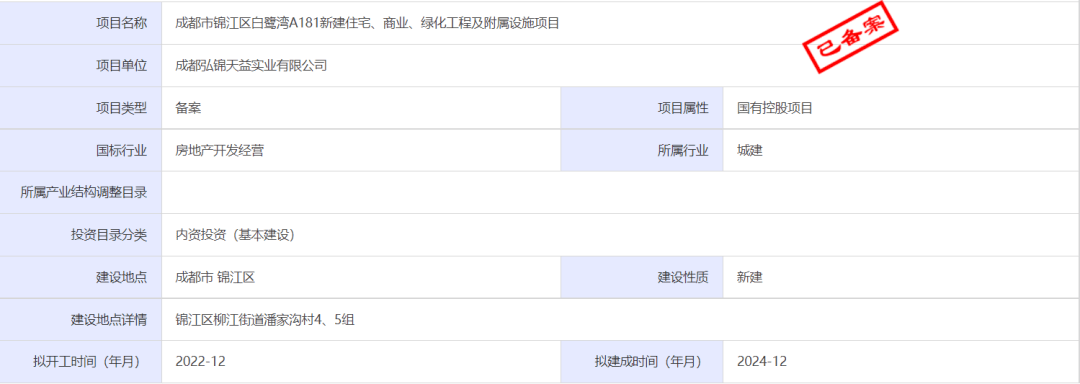Click the 国有控股项目 value
The image size is (1080, 384).
(775, 108)
